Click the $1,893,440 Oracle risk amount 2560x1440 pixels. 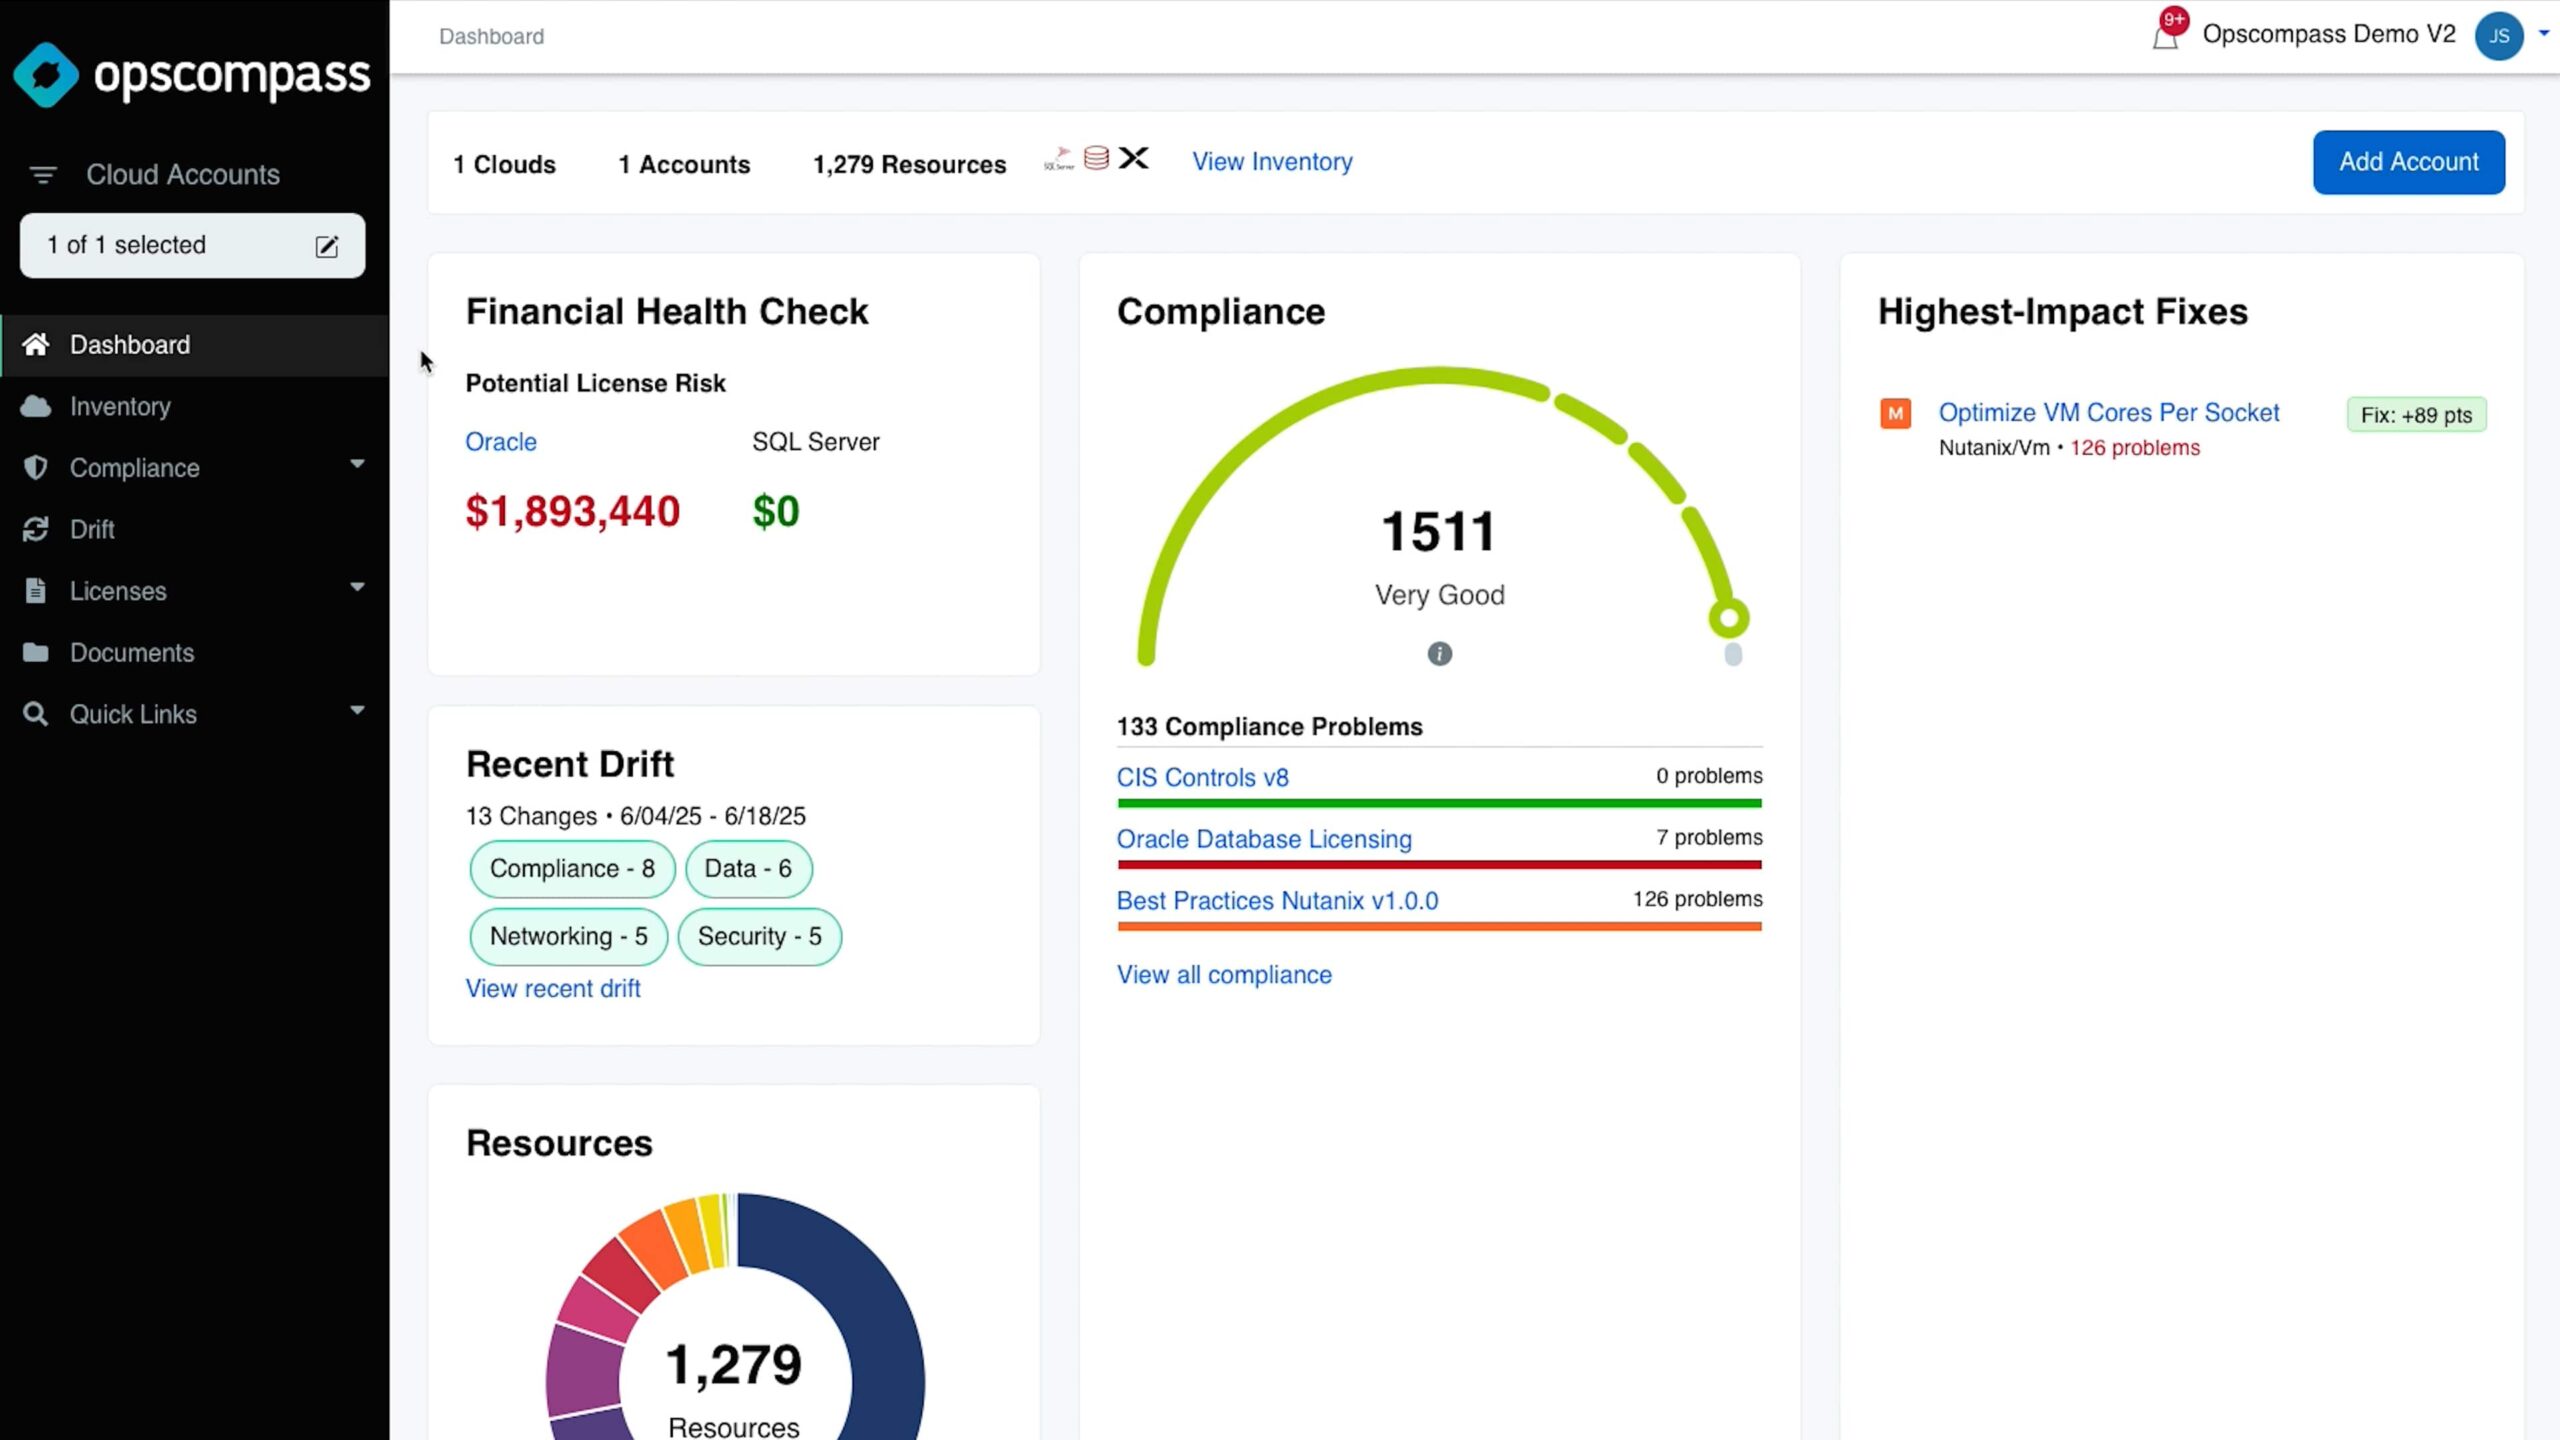[573, 512]
